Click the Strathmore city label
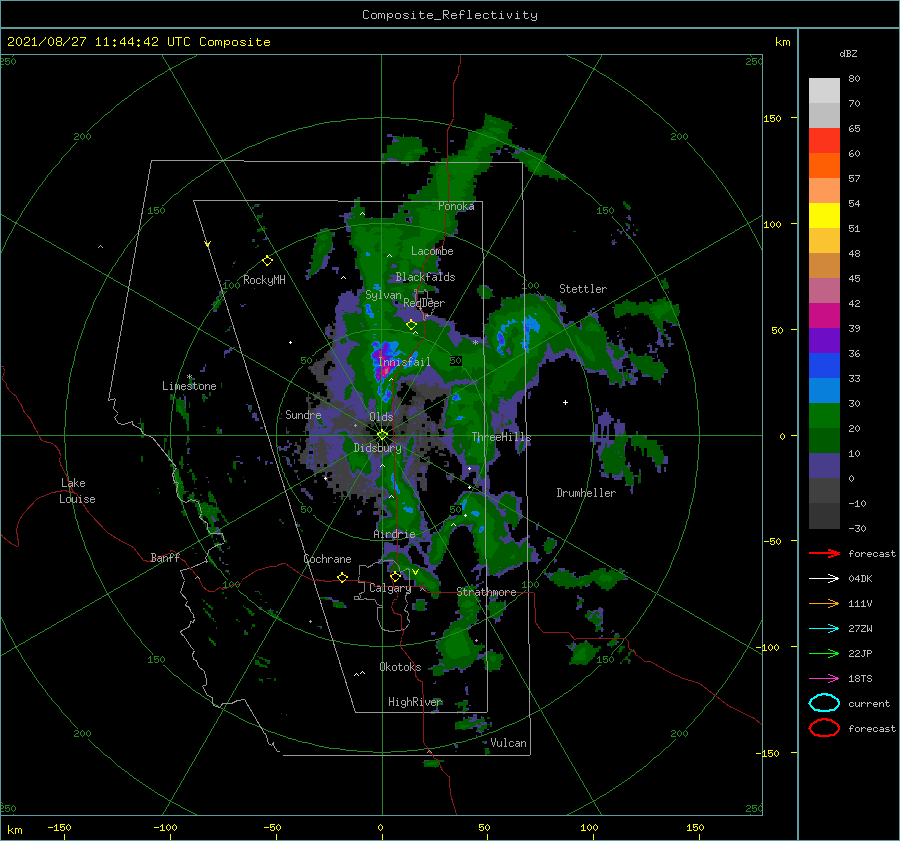The image size is (900, 841). (x=486, y=592)
